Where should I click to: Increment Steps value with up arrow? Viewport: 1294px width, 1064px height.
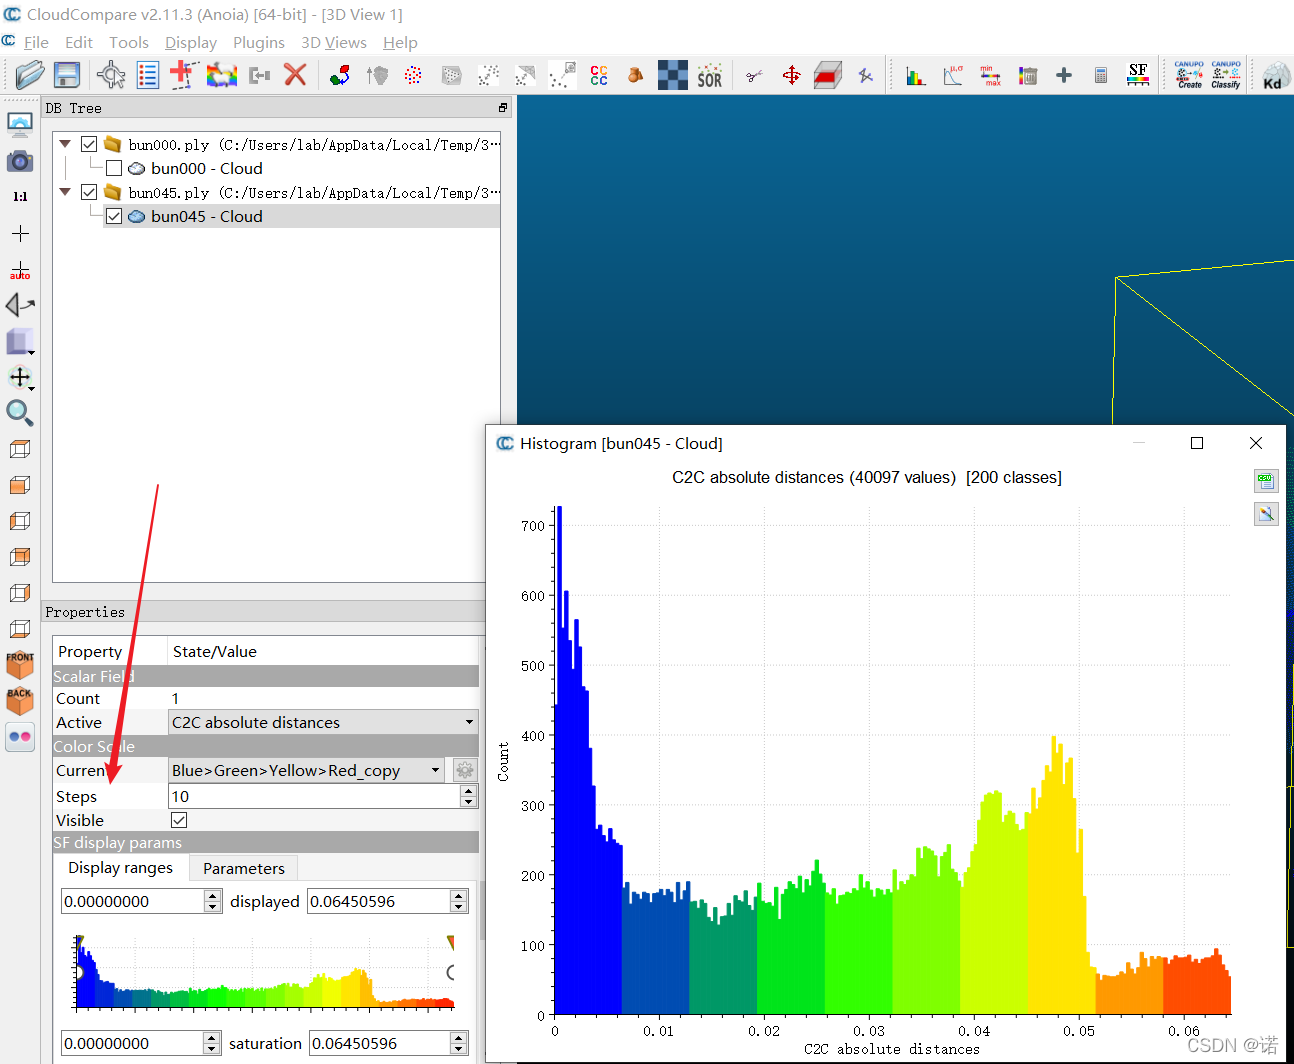pos(469,790)
